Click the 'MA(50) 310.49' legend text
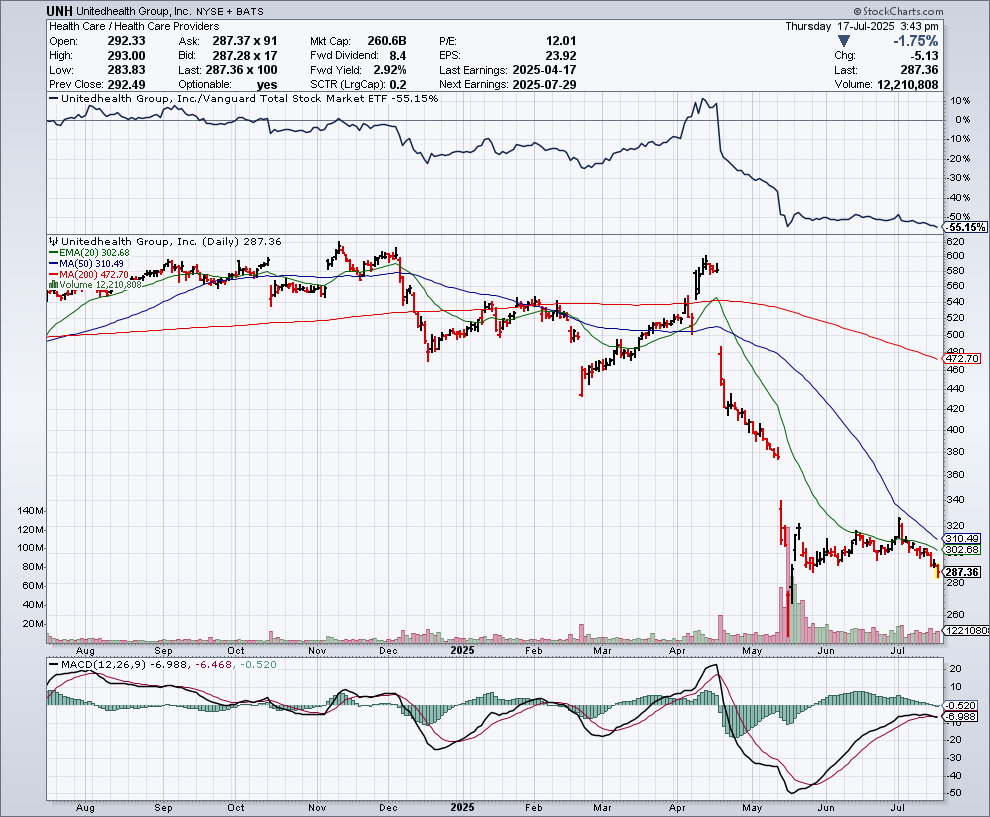 tap(92, 263)
